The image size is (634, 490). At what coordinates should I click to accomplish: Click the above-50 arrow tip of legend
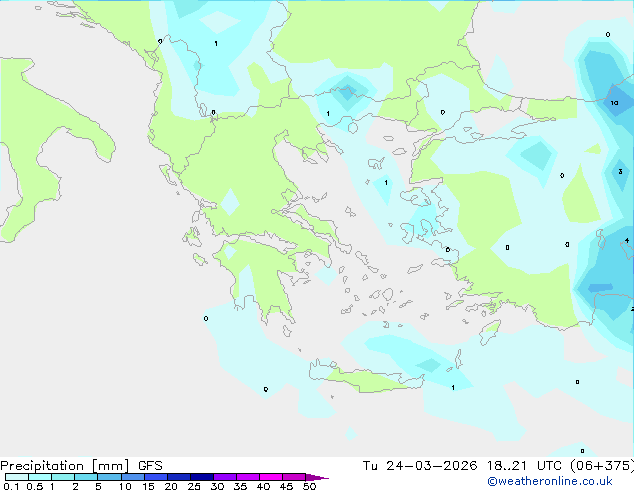[x=317, y=477]
